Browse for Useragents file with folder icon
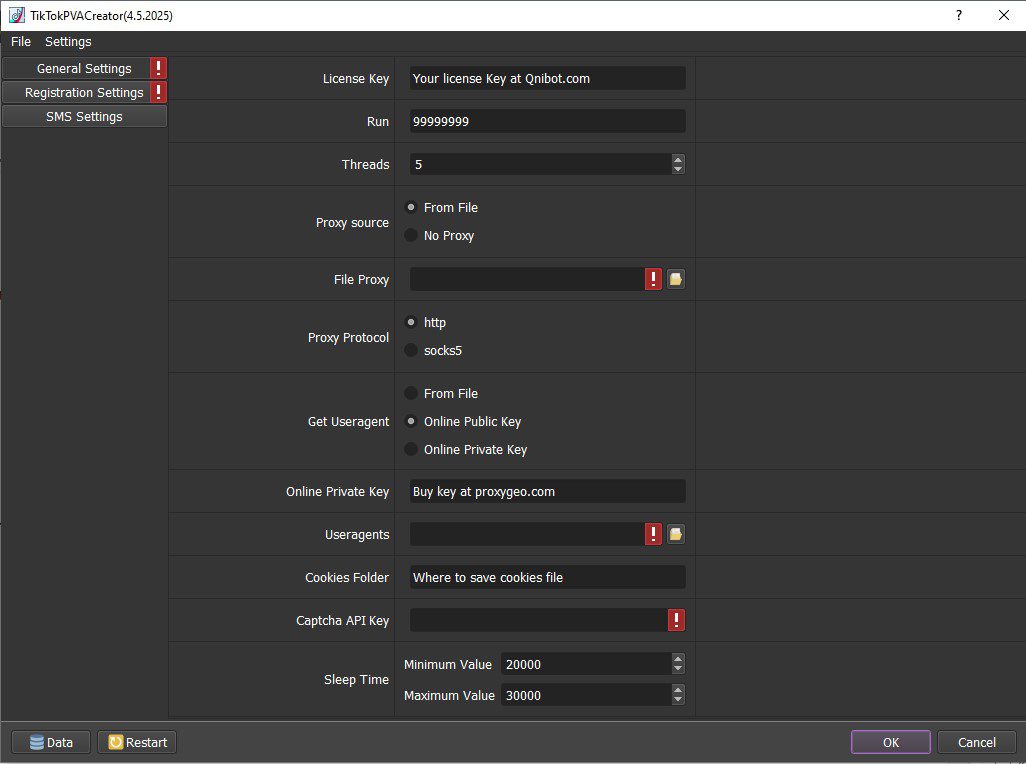The image size is (1026, 764). (x=675, y=534)
